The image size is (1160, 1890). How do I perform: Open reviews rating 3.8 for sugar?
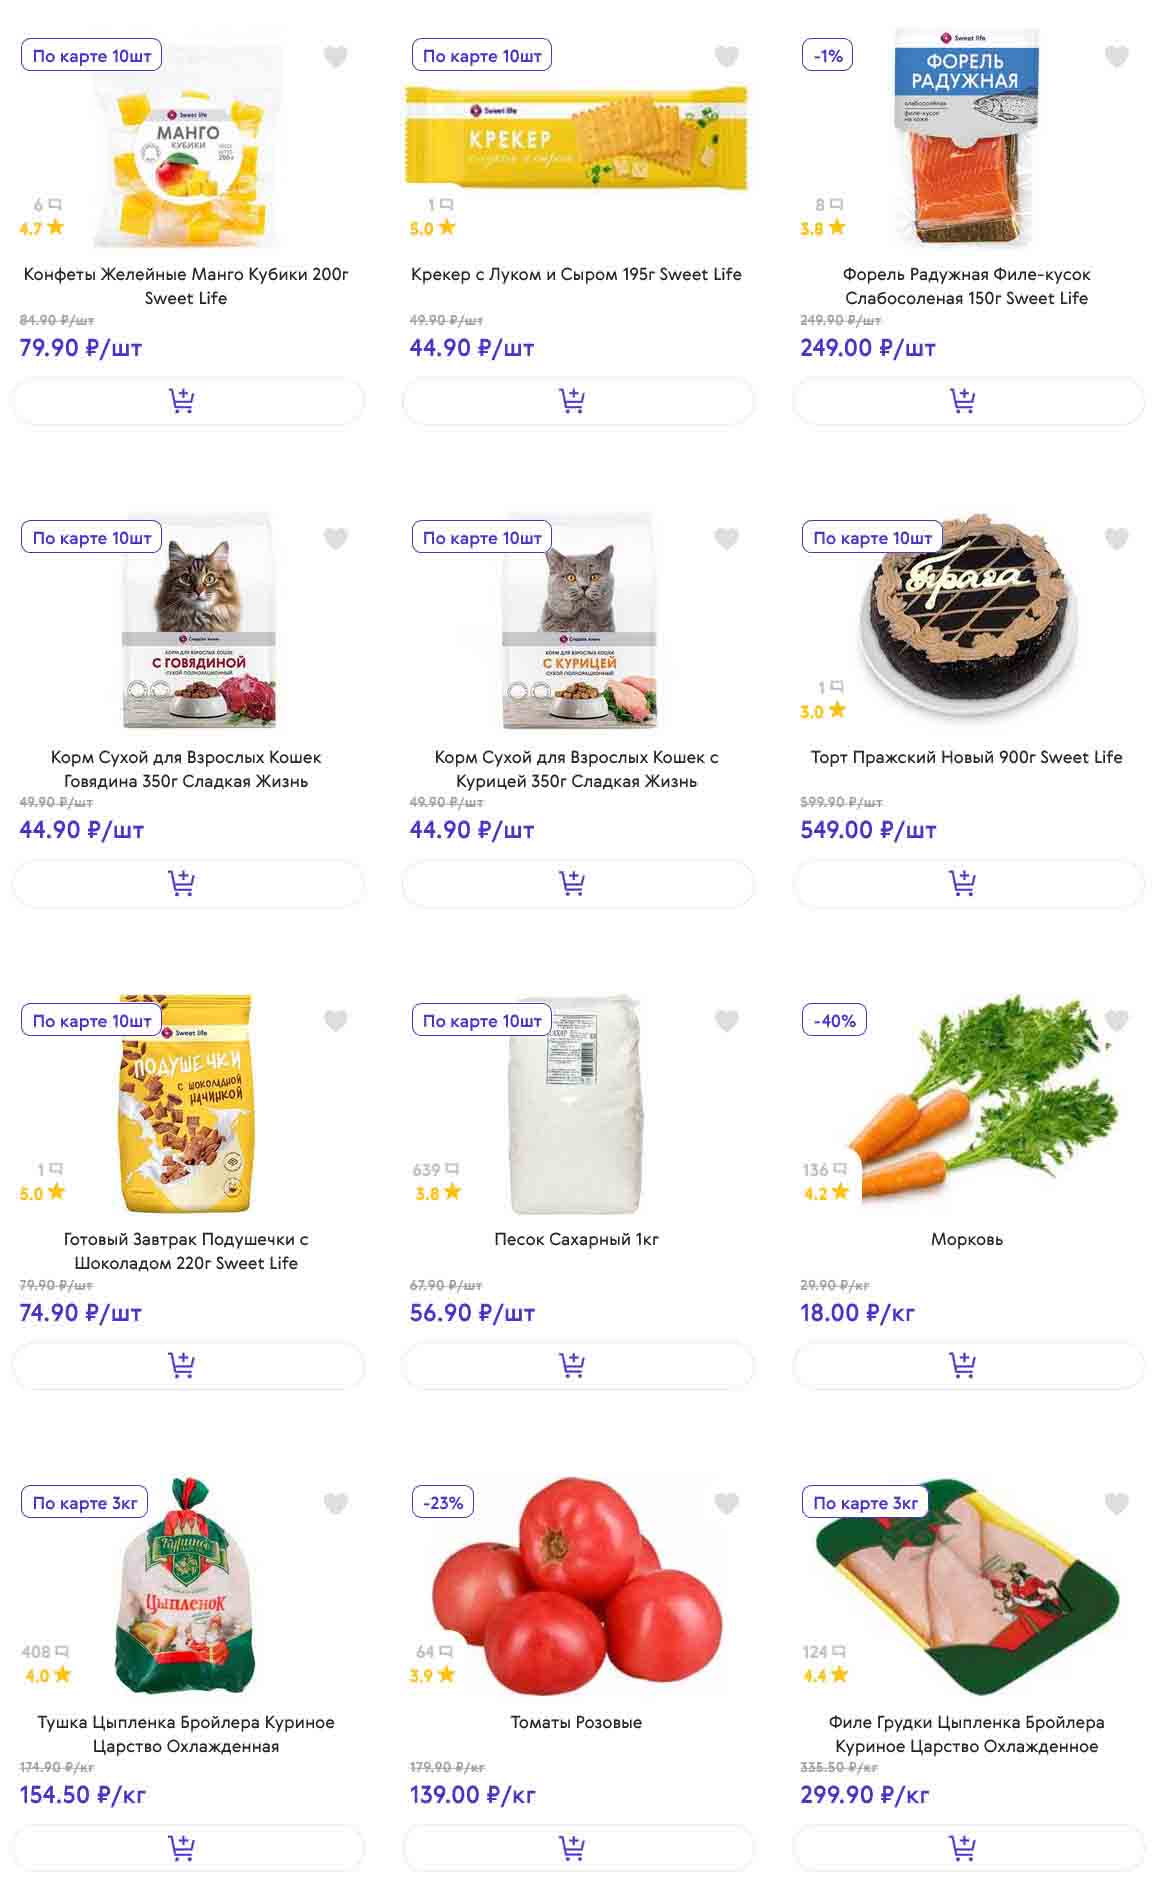coord(437,1193)
